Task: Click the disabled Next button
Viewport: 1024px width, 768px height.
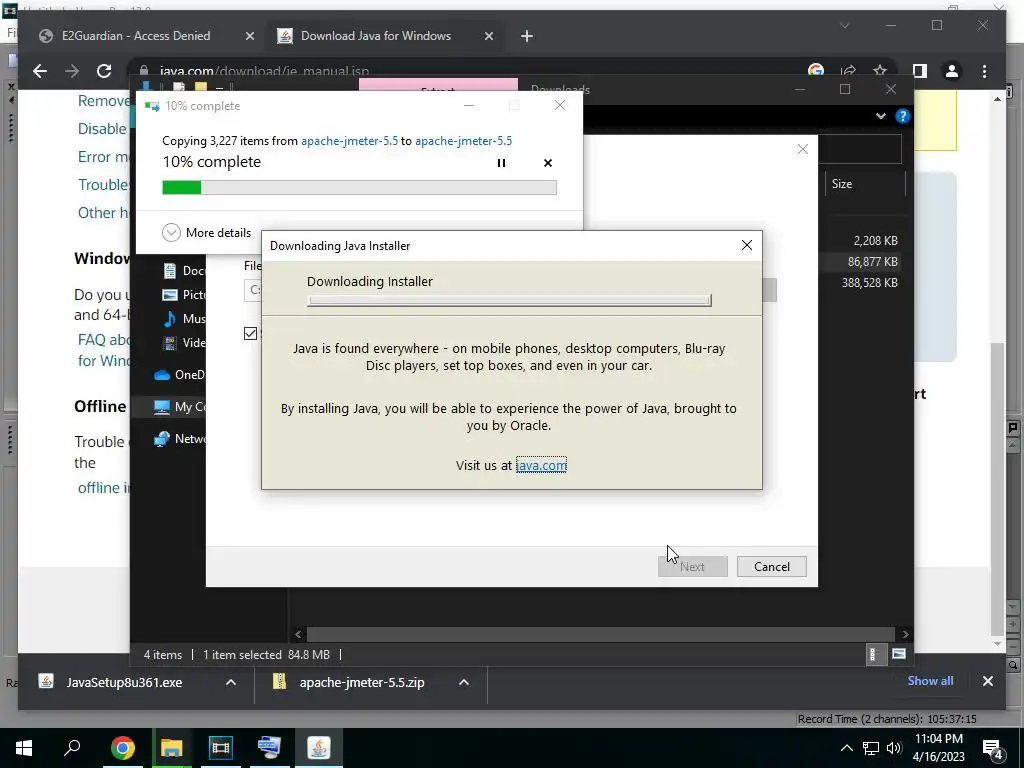Action: [693, 567]
